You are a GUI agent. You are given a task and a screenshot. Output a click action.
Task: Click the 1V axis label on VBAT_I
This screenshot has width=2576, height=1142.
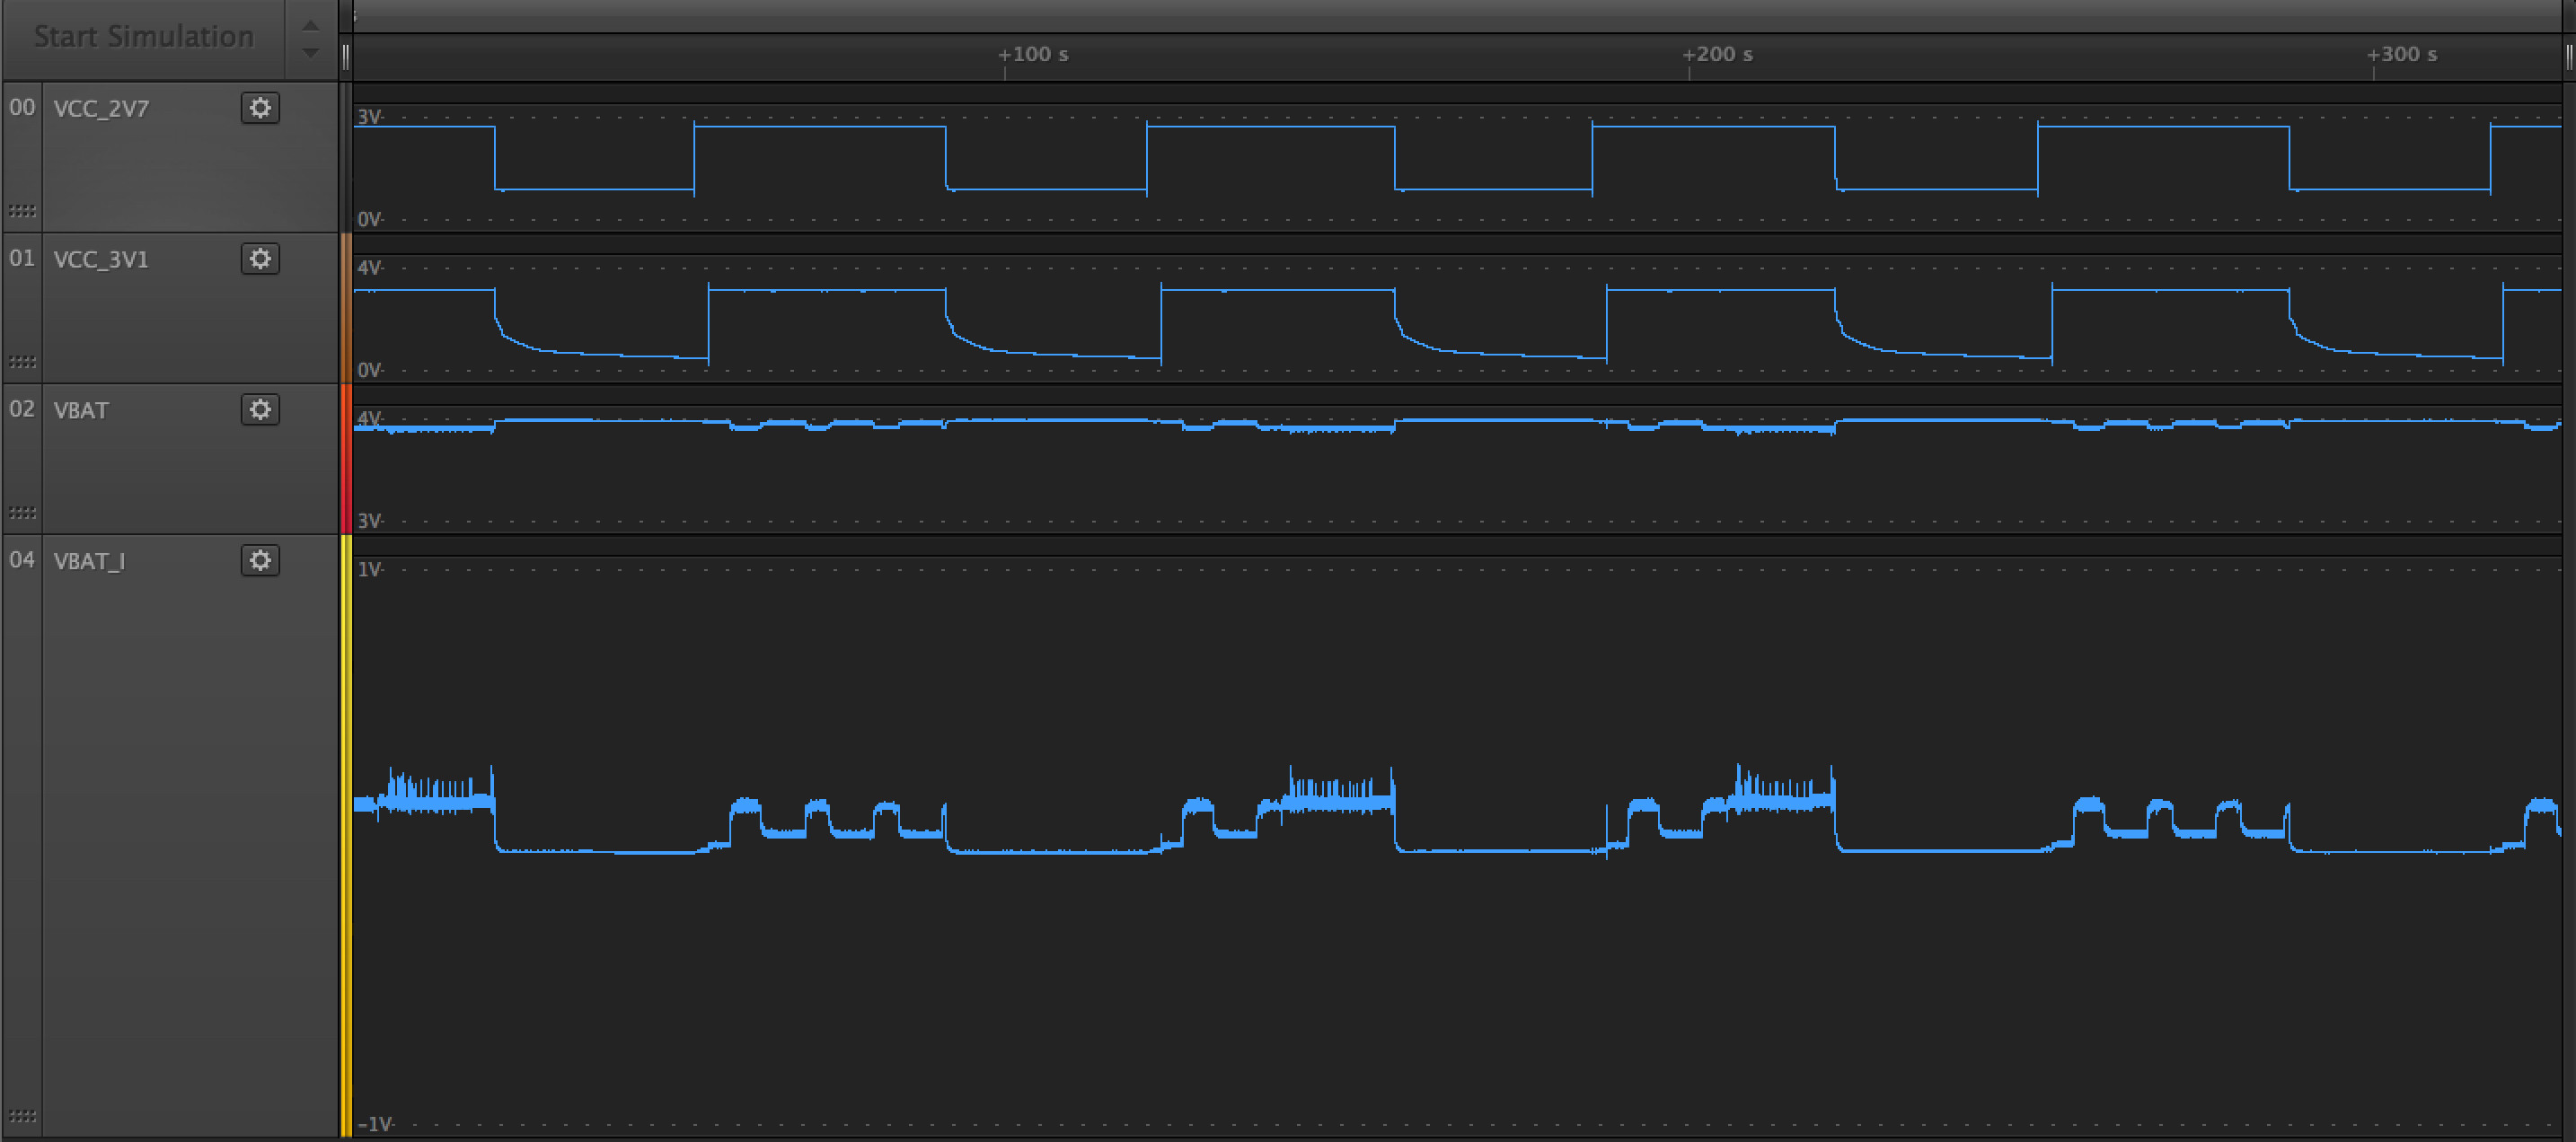click(x=370, y=569)
